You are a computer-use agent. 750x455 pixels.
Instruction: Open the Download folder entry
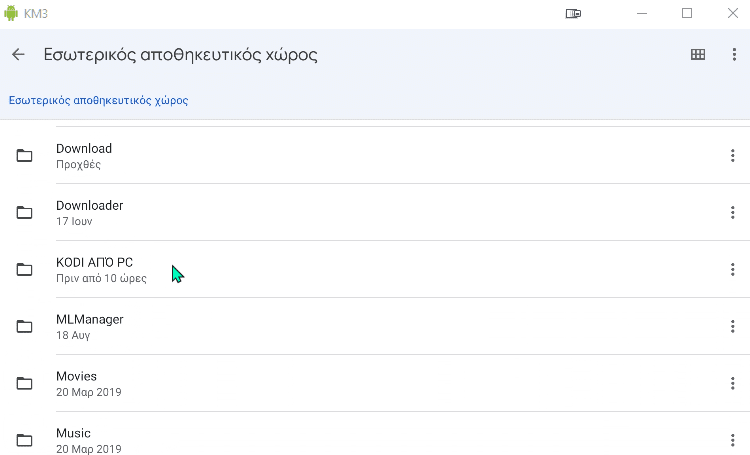[375, 155]
